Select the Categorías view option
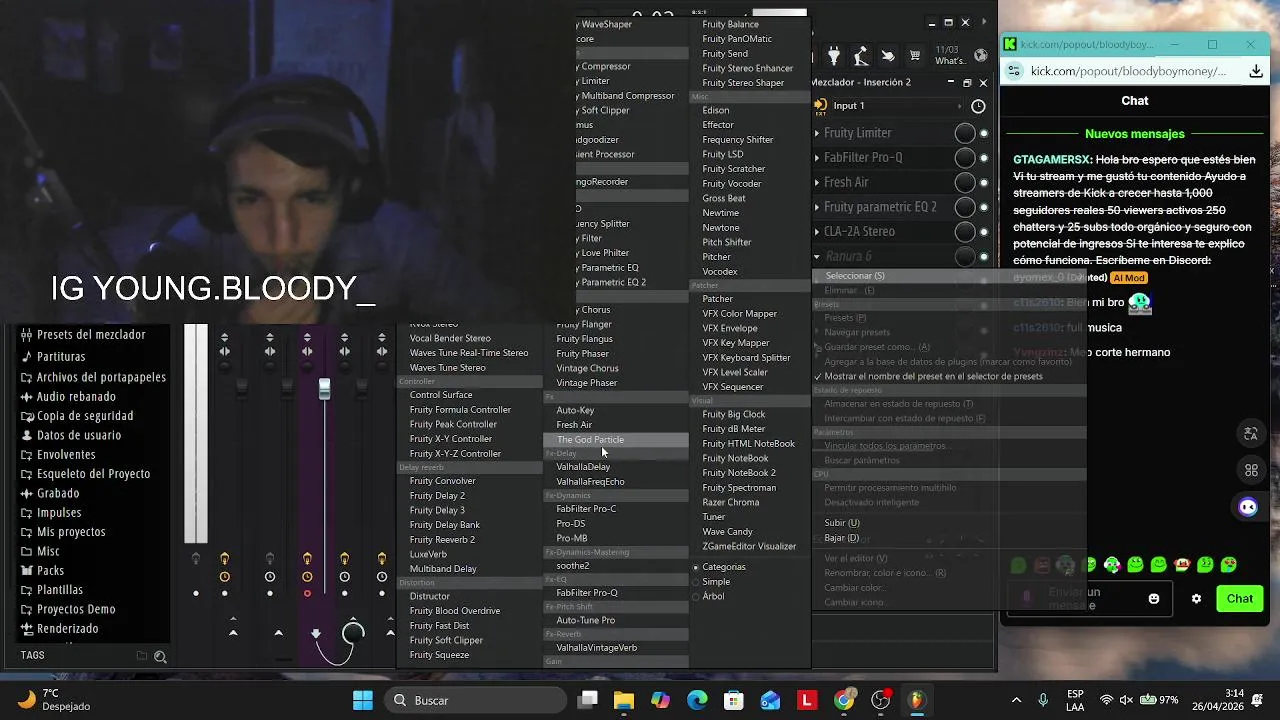 pyautogui.click(x=723, y=567)
